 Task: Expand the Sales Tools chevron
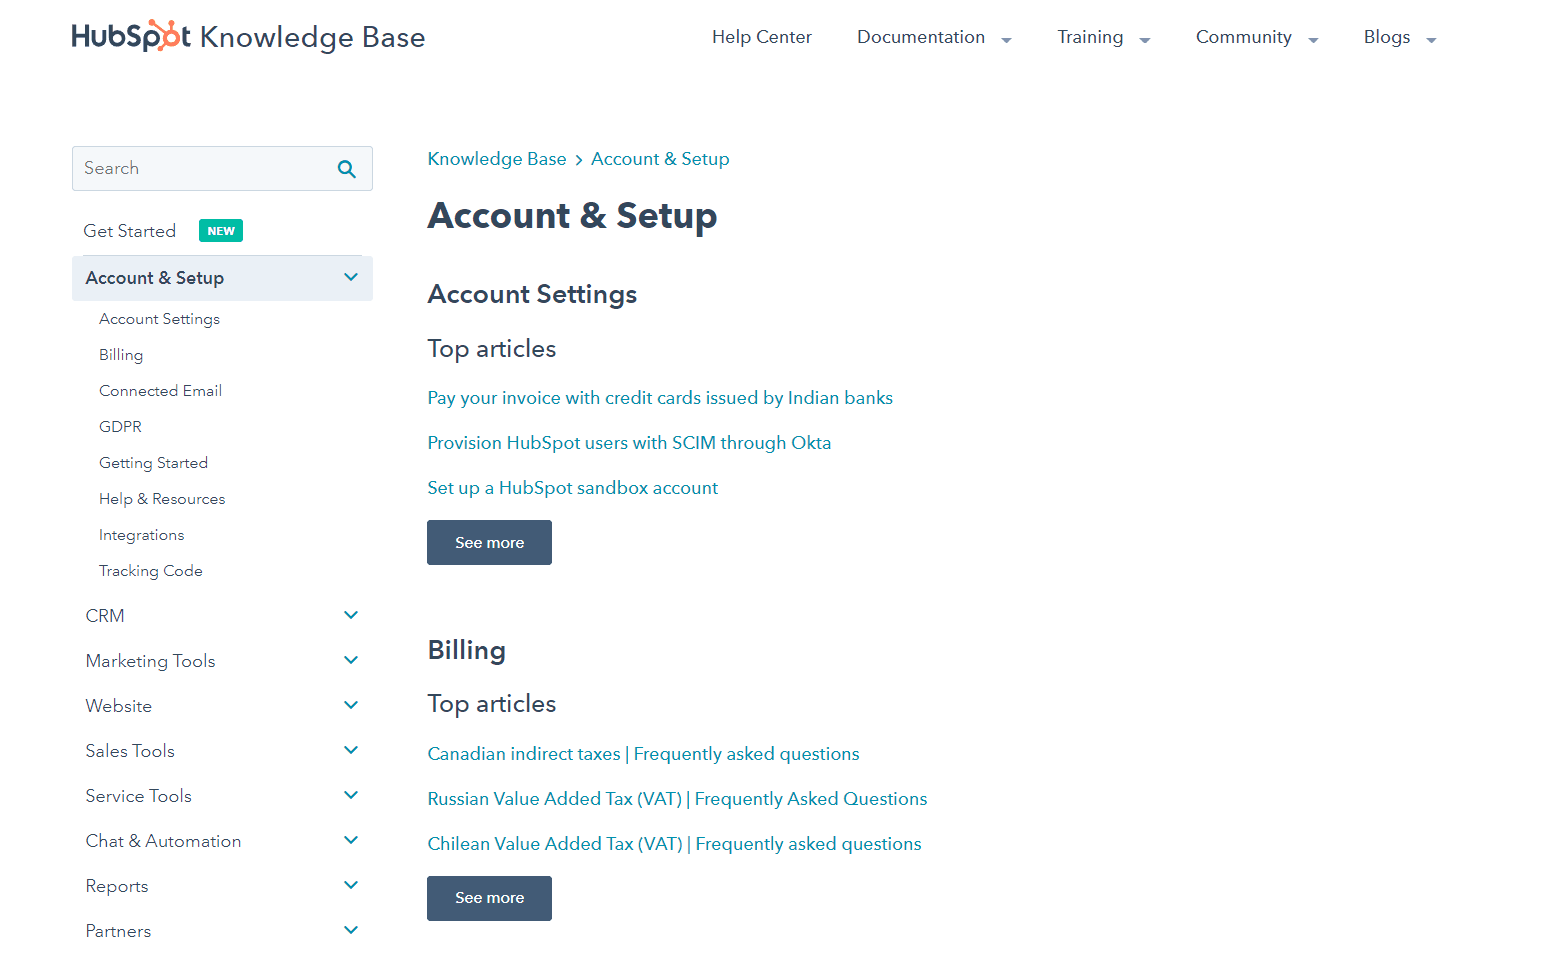[351, 750]
